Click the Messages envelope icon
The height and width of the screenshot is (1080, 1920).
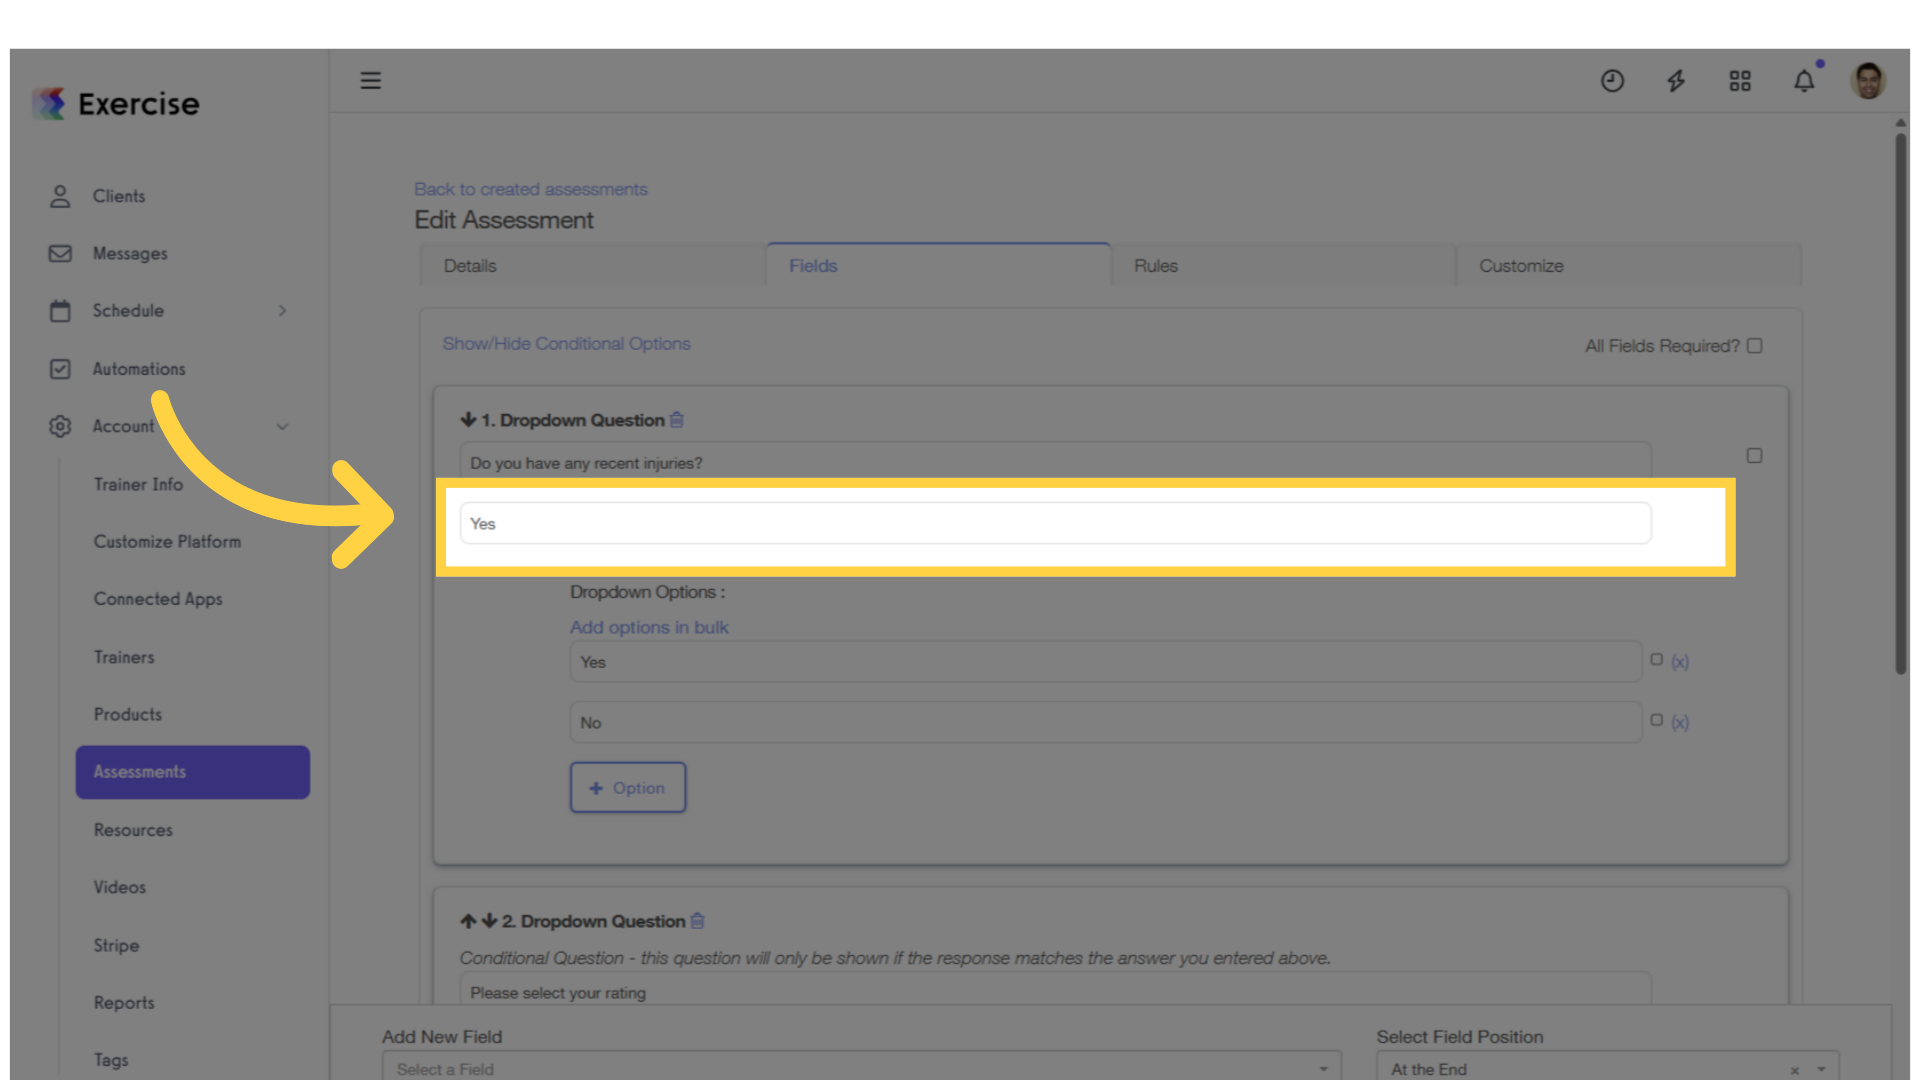60,254
